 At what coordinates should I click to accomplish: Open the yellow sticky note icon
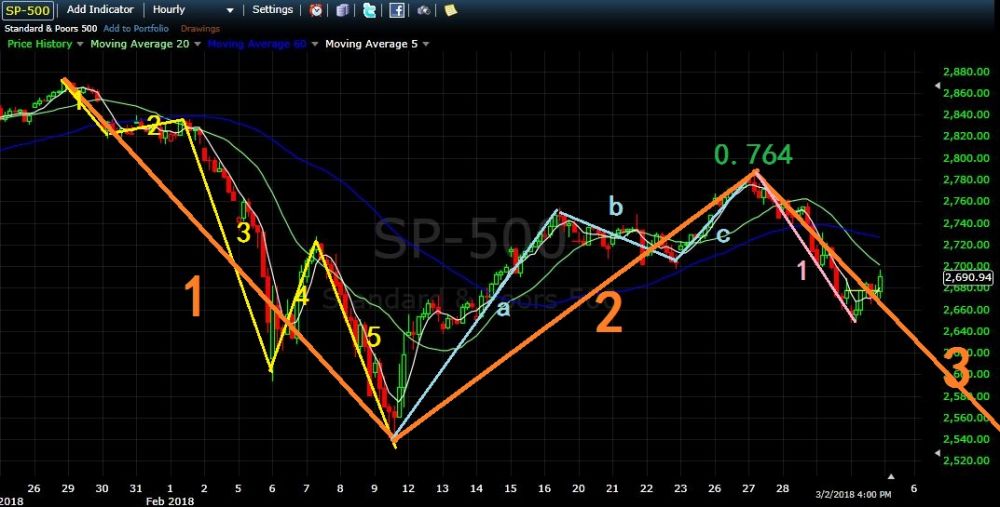[451, 10]
